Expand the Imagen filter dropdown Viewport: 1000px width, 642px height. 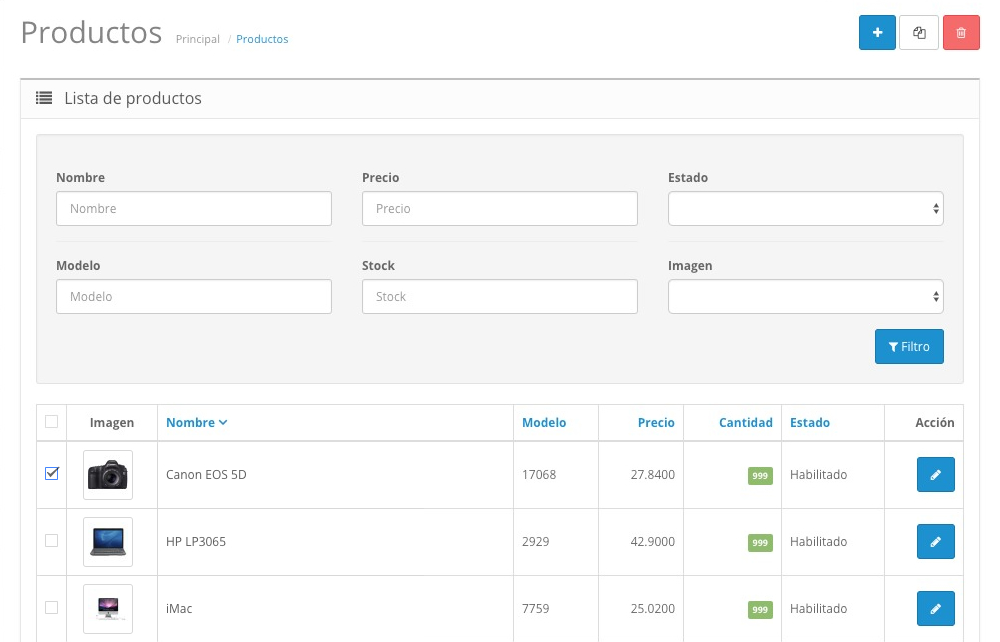click(x=805, y=297)
